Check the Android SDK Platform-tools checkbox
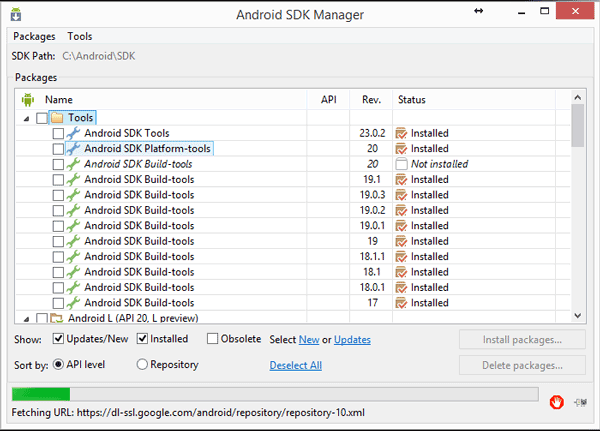The width and height of the screenshot is (600, 431). [x=58, y=149]
